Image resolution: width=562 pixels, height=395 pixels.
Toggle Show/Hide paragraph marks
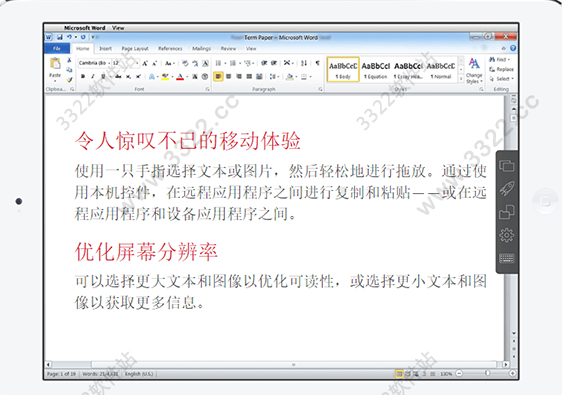coord(317,63)
